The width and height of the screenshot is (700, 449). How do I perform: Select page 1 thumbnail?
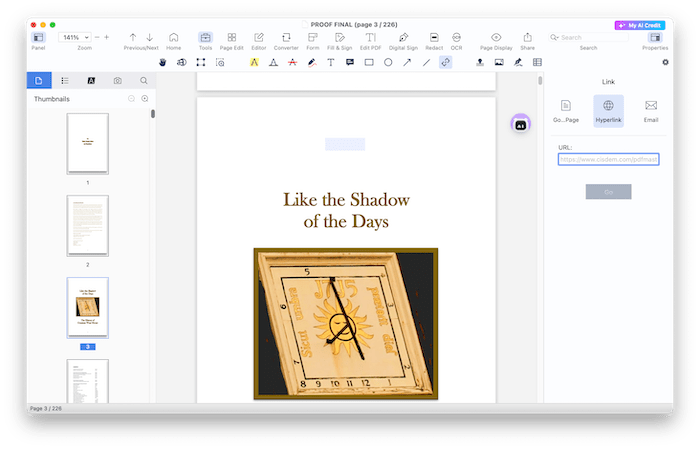pyautogui.click(x=88, y=143)
